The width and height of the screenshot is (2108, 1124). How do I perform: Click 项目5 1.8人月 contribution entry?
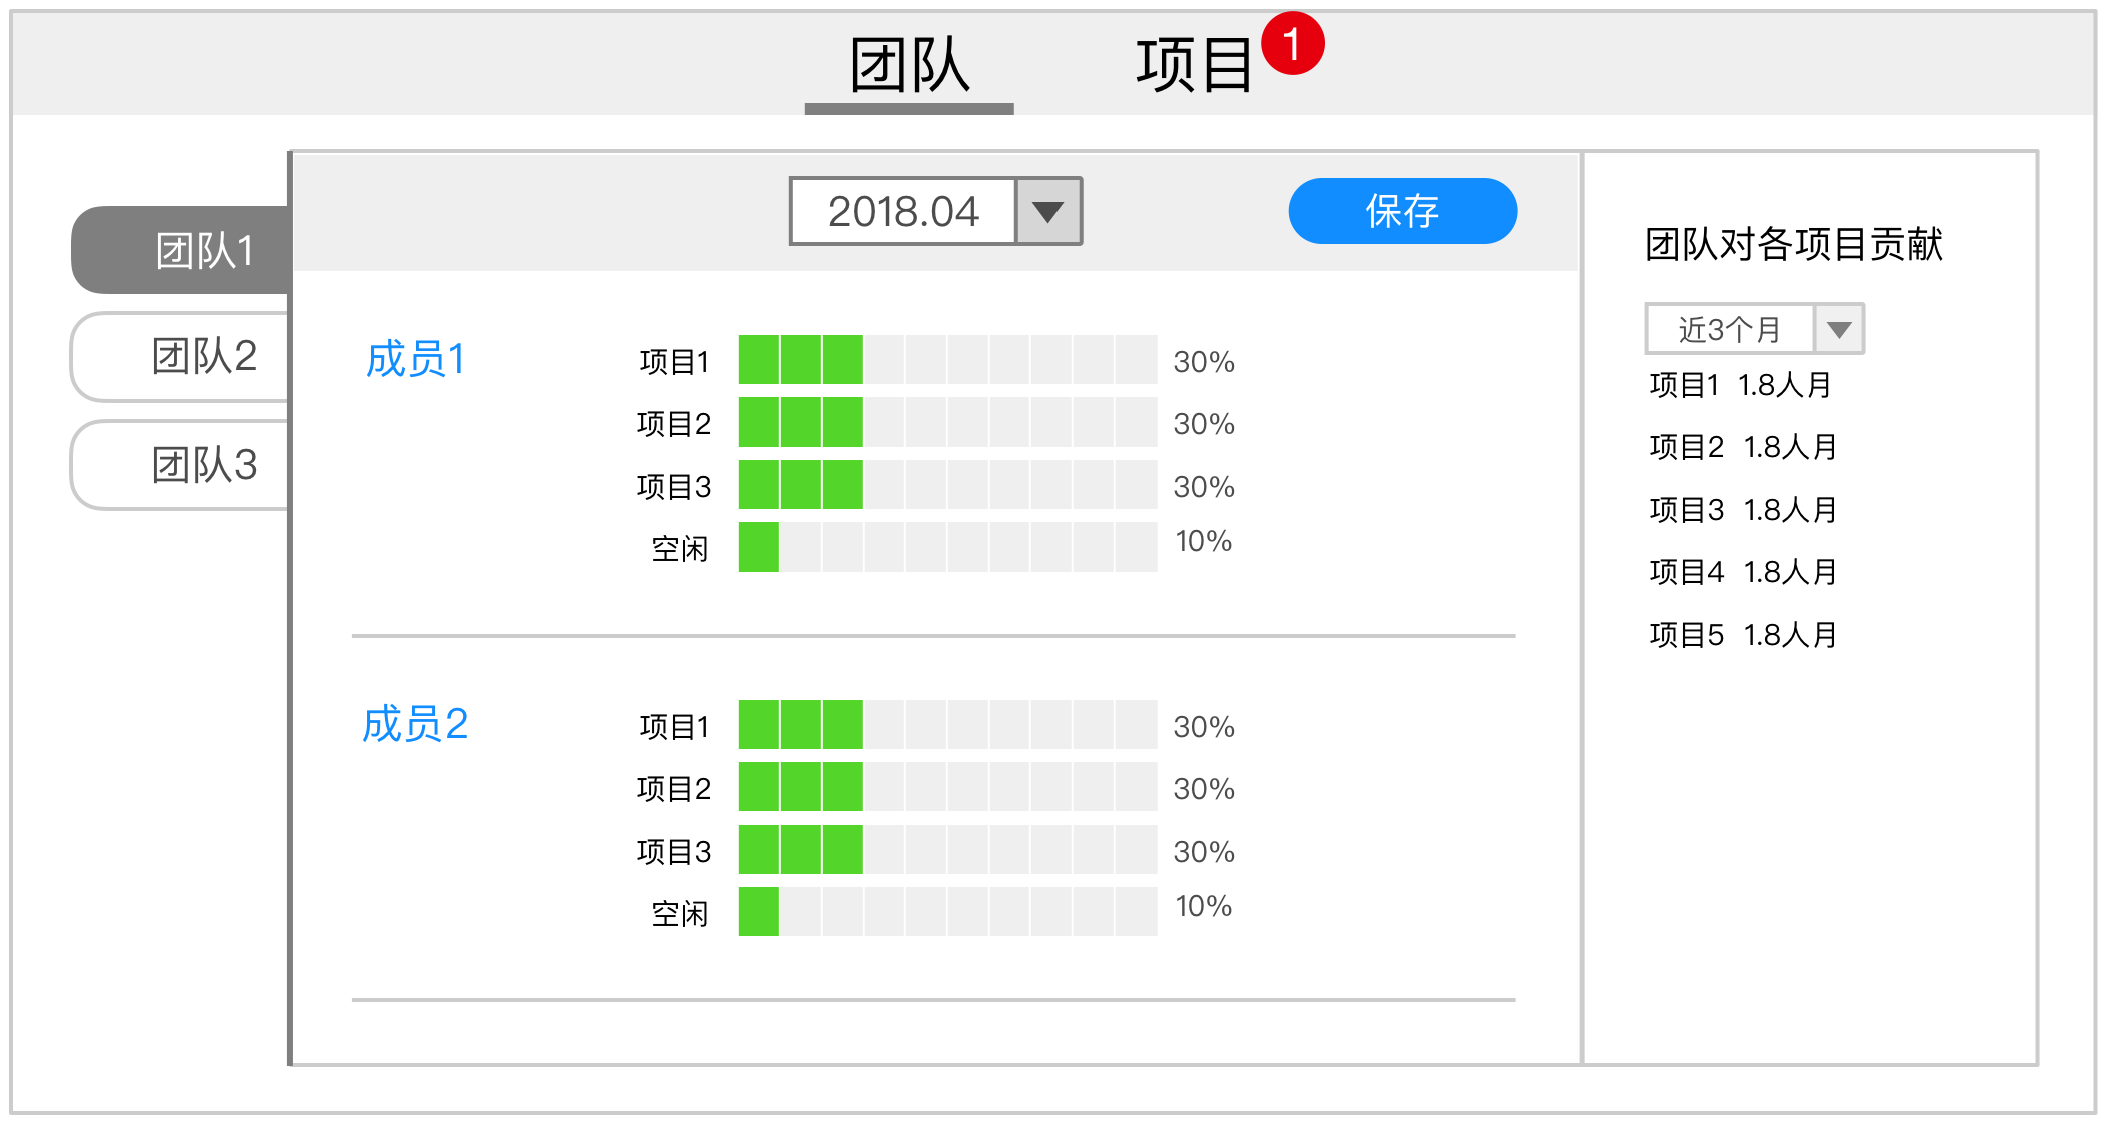pos(1742,635)
